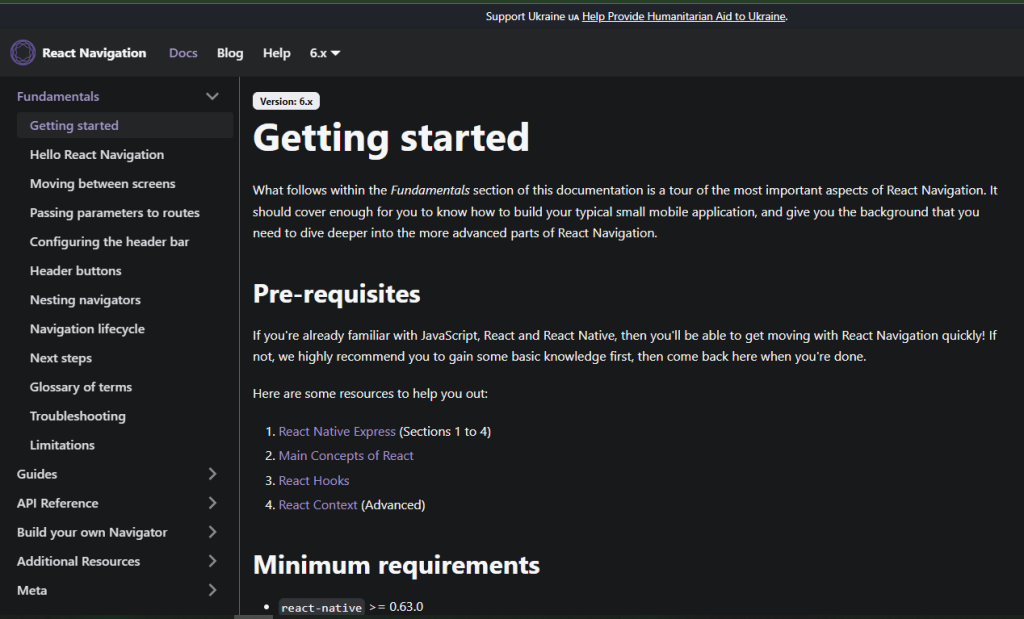Open the 6.x version dropdown
Image resolution: width=1024 pixels, height=619 pixels.
pos(325,53)
